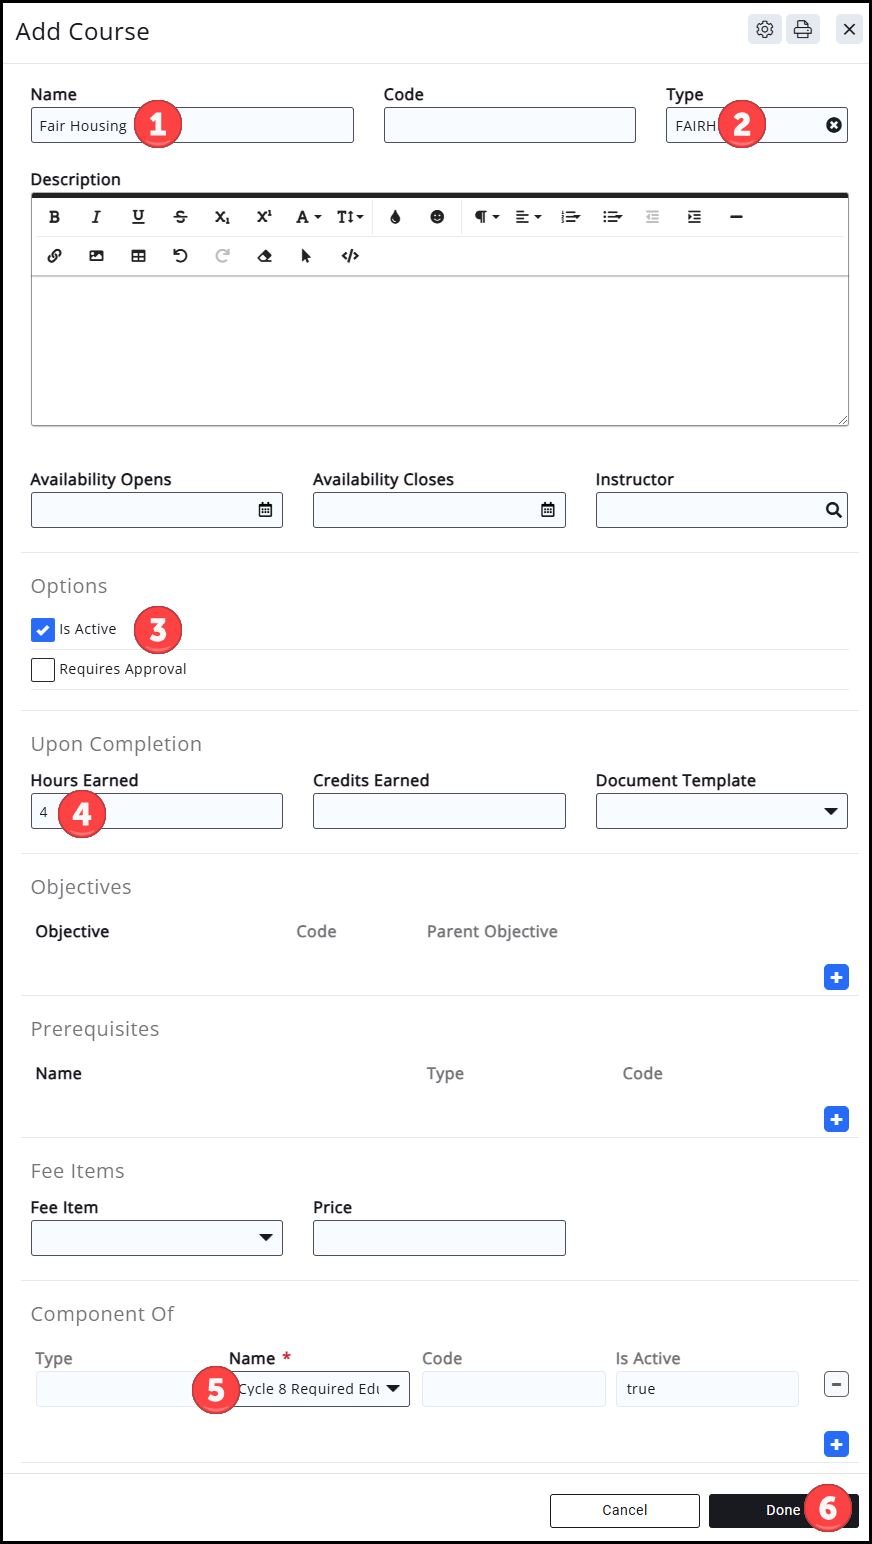Click the undo icon in editor toolbar
872x1544 pixels.
click(x=180, y=256)
